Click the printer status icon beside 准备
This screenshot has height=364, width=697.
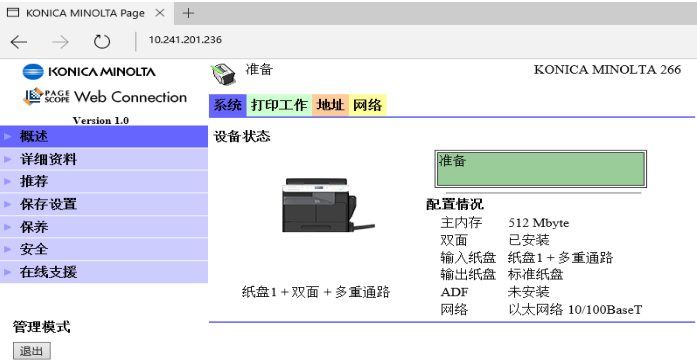[223, 74]
